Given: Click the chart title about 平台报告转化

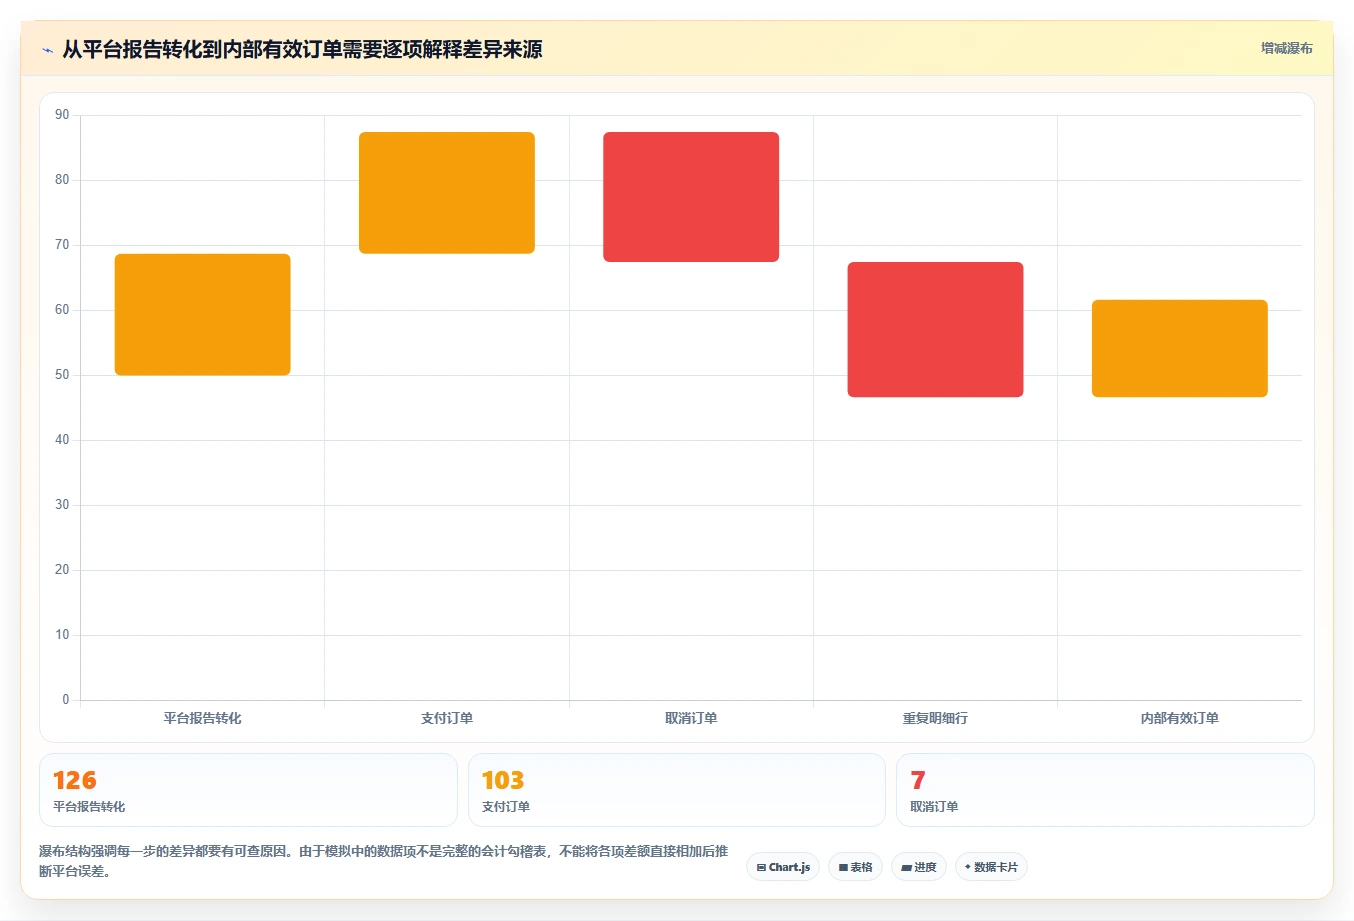Looking at the screenshot, I should point(302,49).
